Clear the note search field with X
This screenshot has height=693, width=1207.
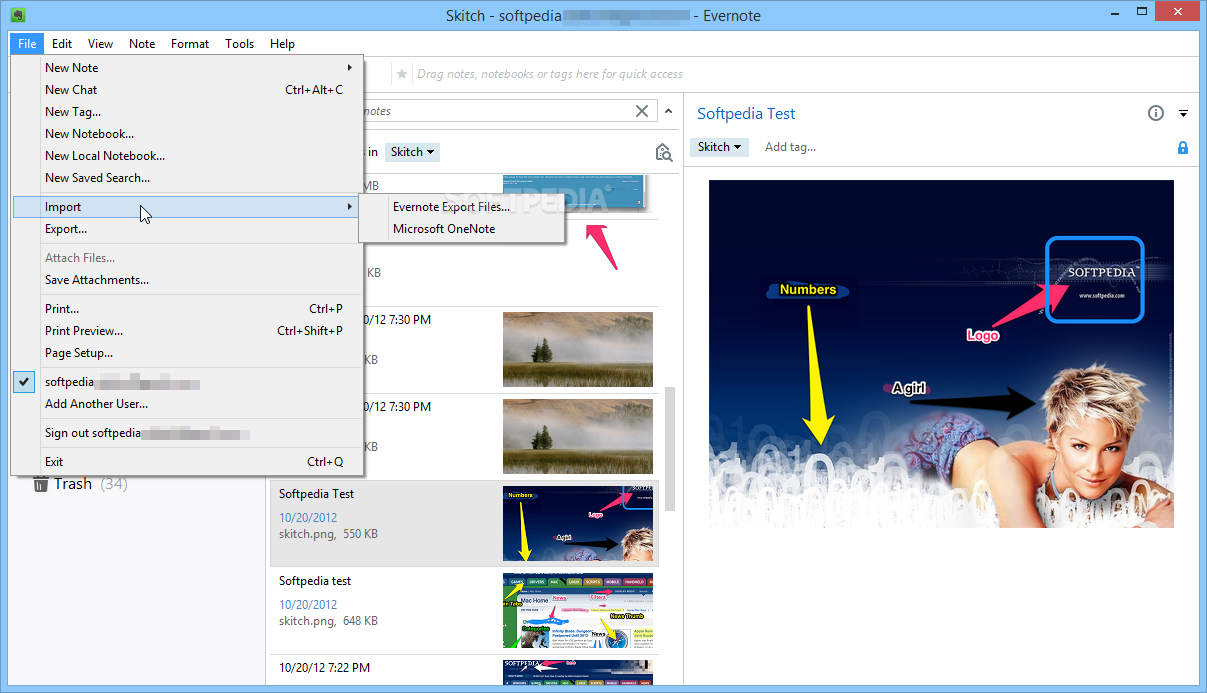point(643,111)
